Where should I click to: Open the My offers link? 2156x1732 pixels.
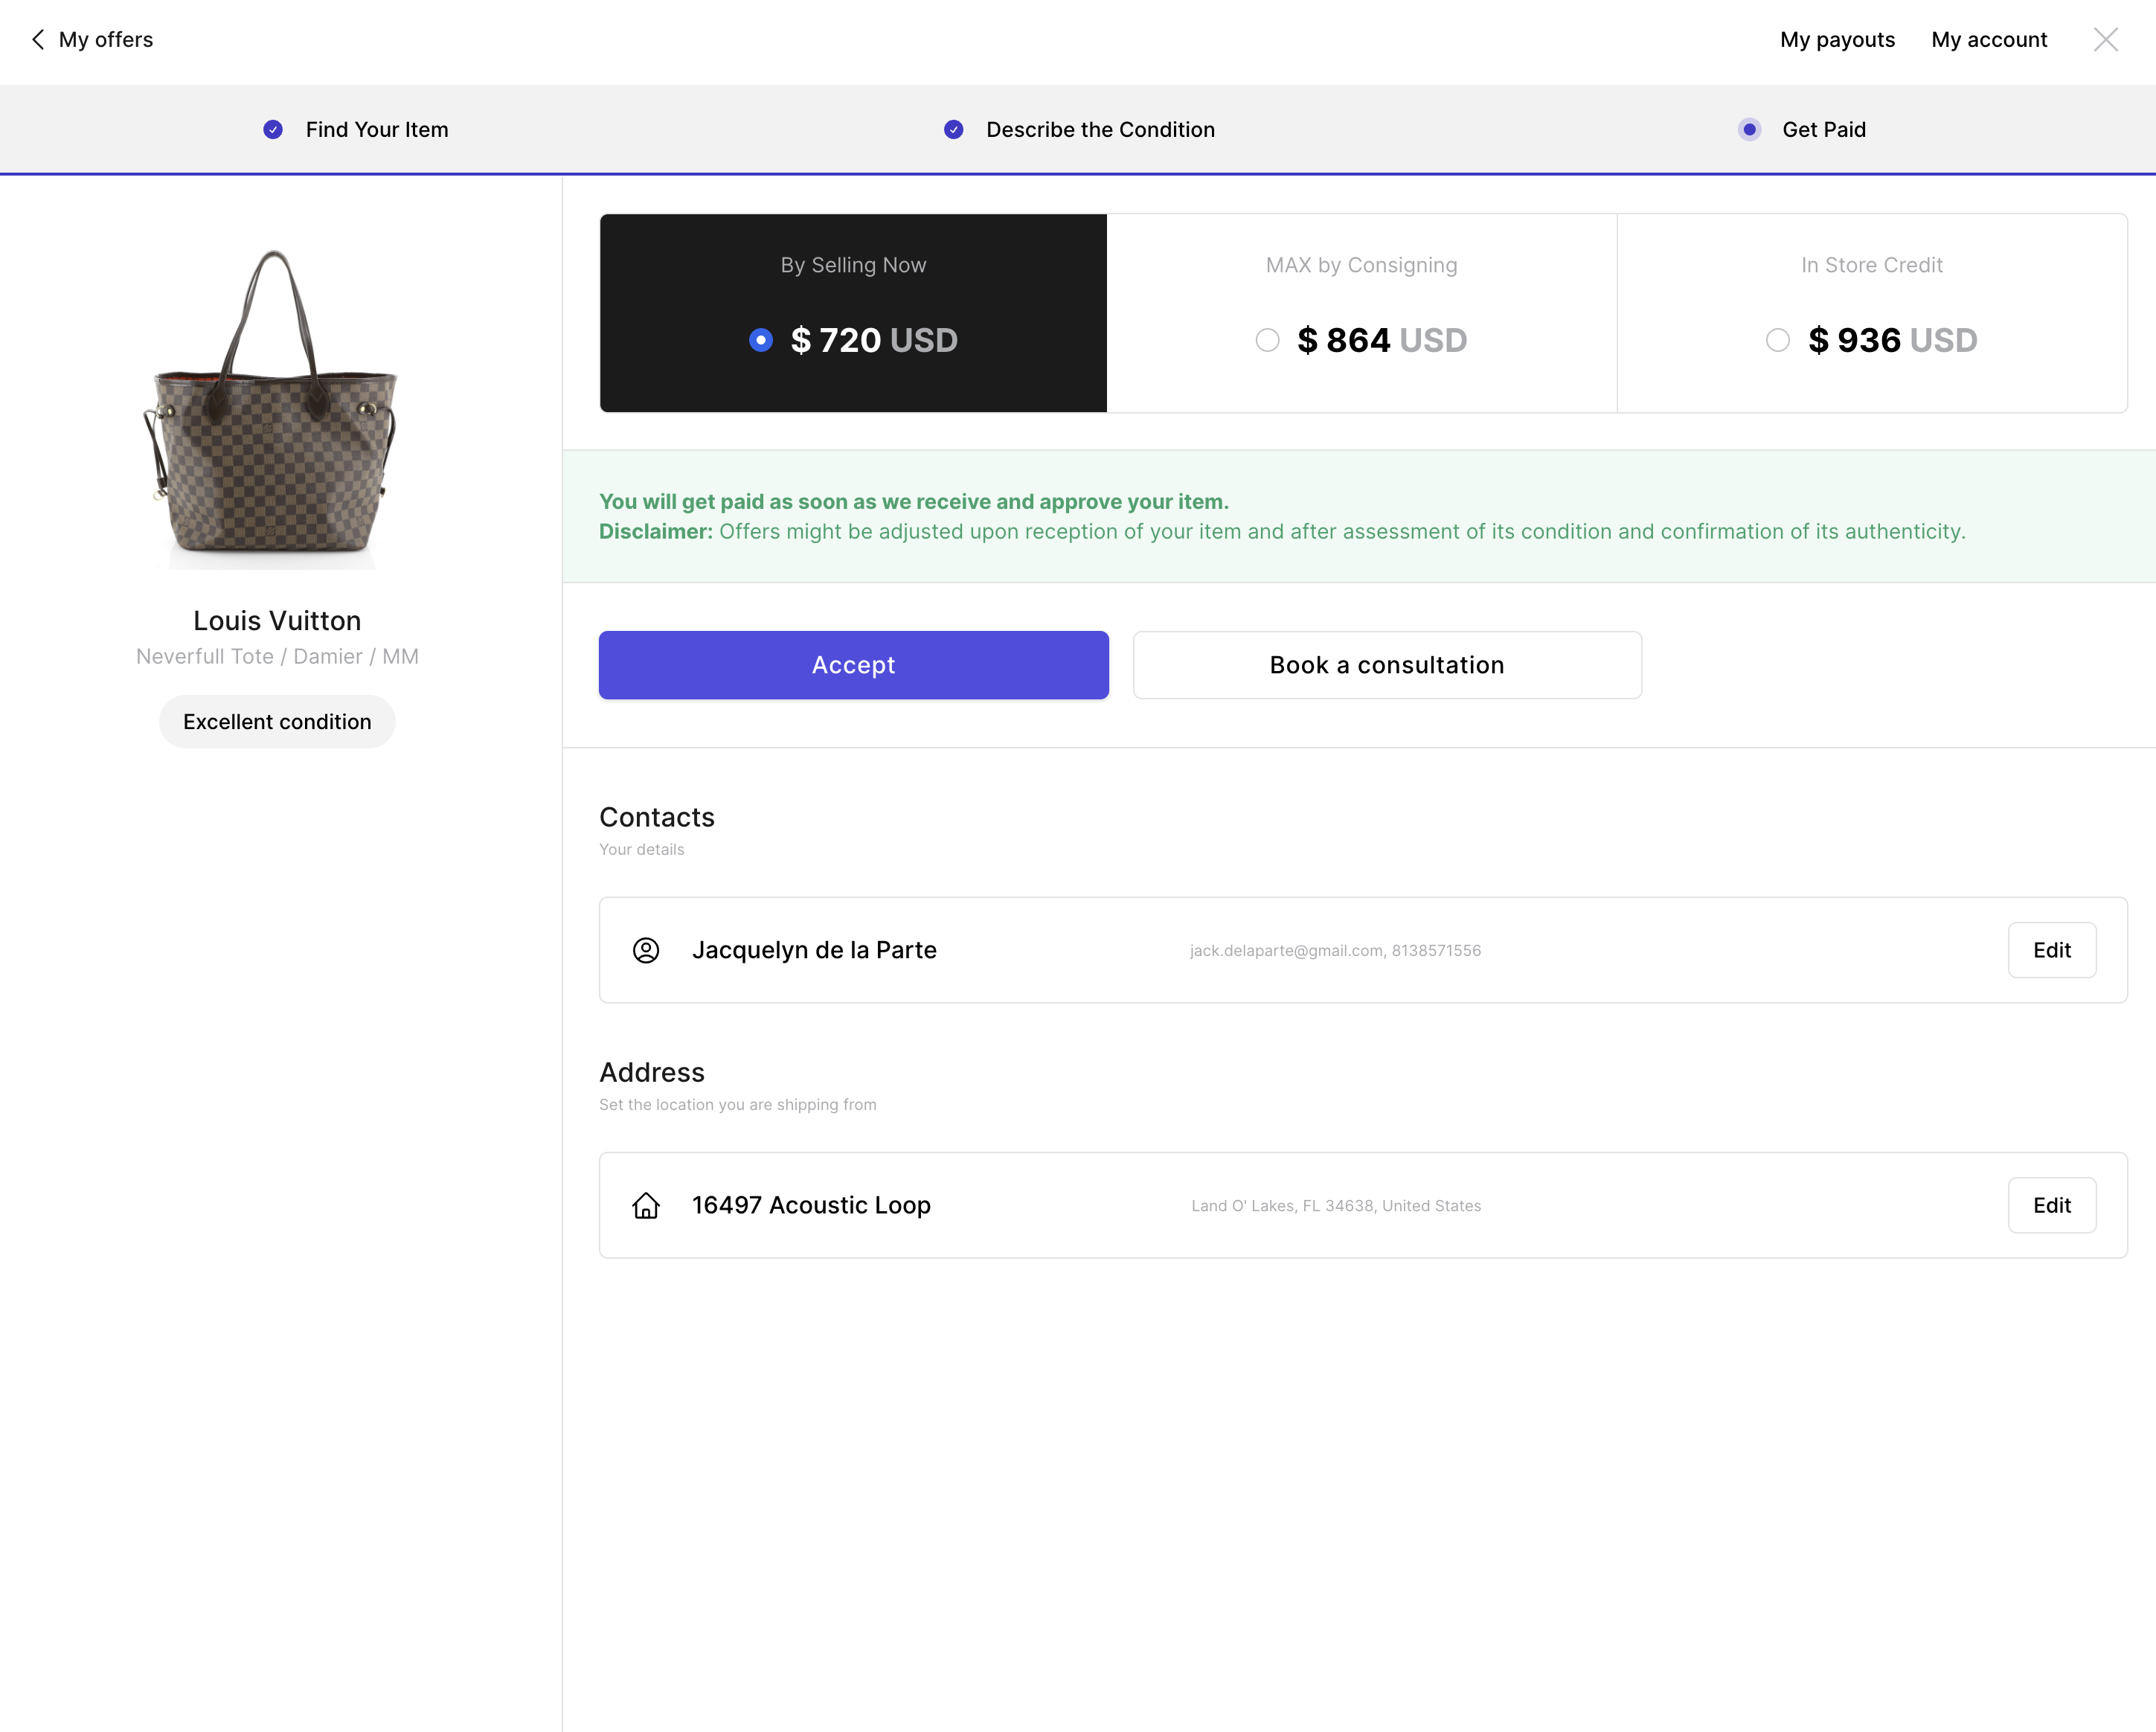[106, 40]
